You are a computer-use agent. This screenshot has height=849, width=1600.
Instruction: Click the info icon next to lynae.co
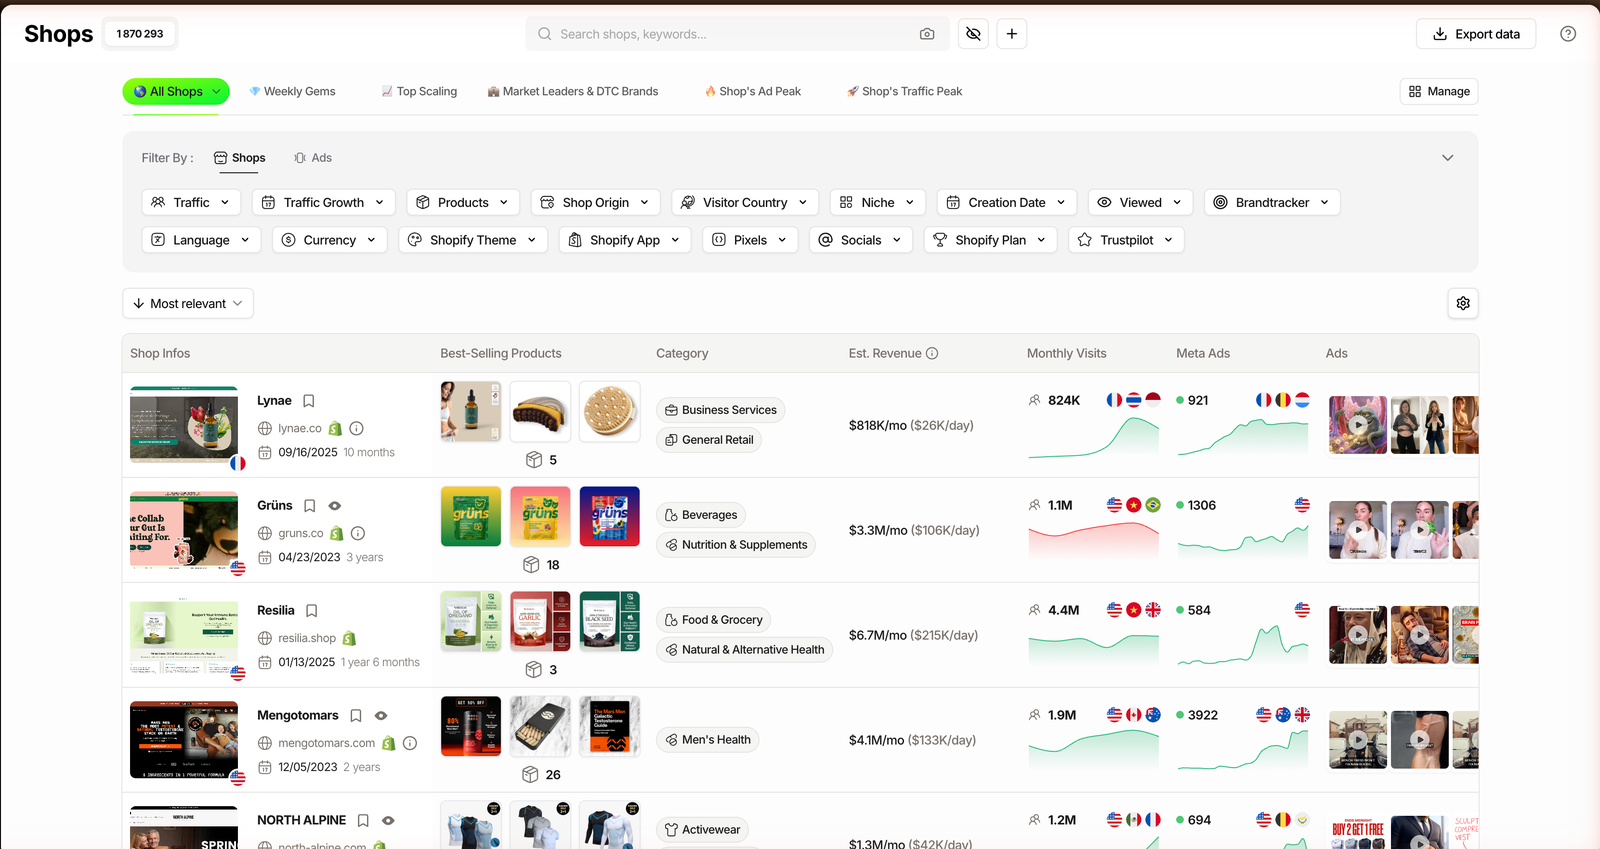[357, 428]
